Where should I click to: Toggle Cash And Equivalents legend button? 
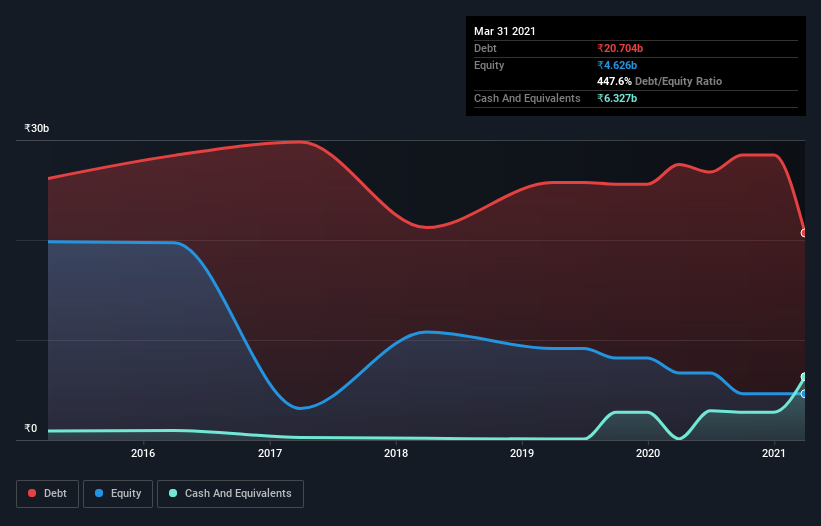[230, 494]
